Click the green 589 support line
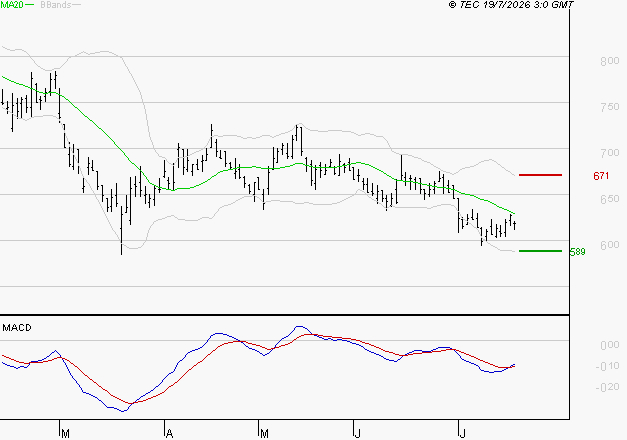627x440 pixels. point(540,251)
